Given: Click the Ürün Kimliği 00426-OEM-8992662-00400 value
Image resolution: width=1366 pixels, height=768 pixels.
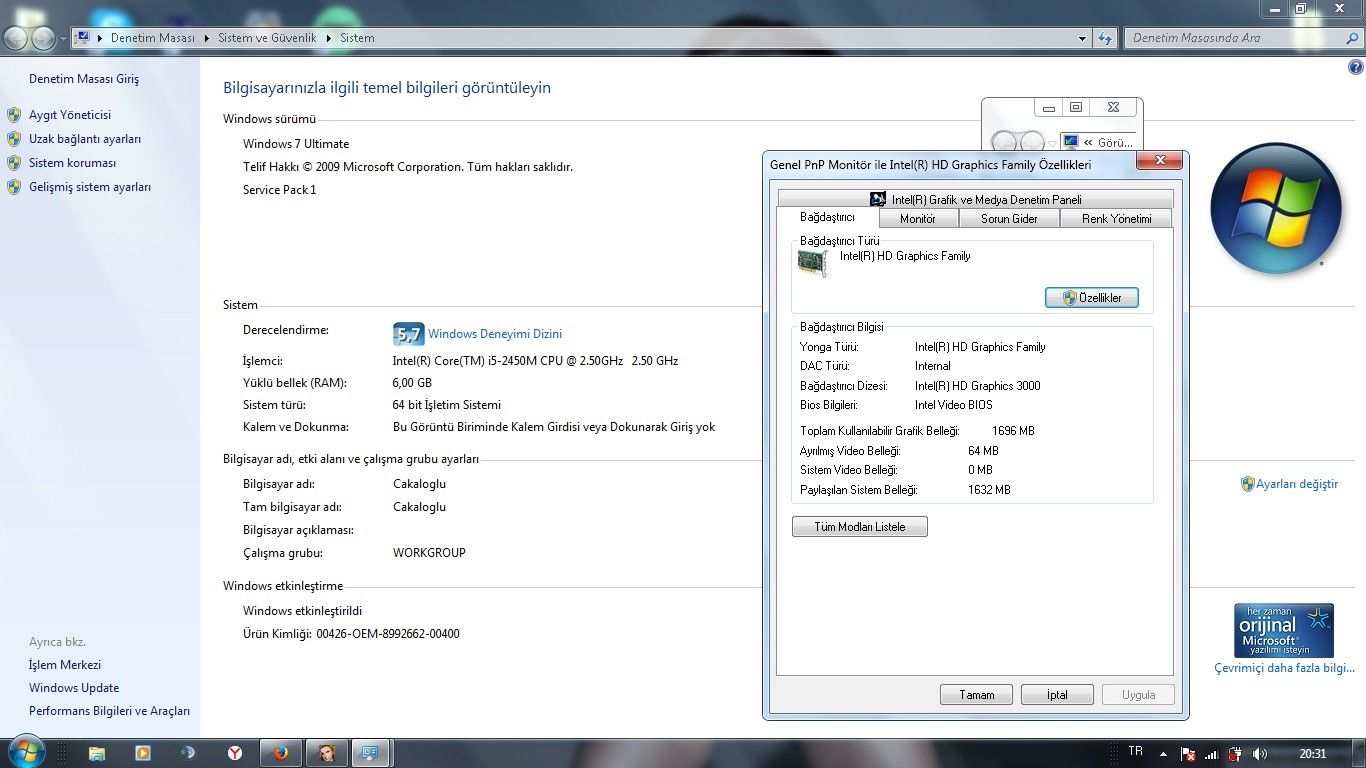Looking at the screenshot, I should 388,634.
